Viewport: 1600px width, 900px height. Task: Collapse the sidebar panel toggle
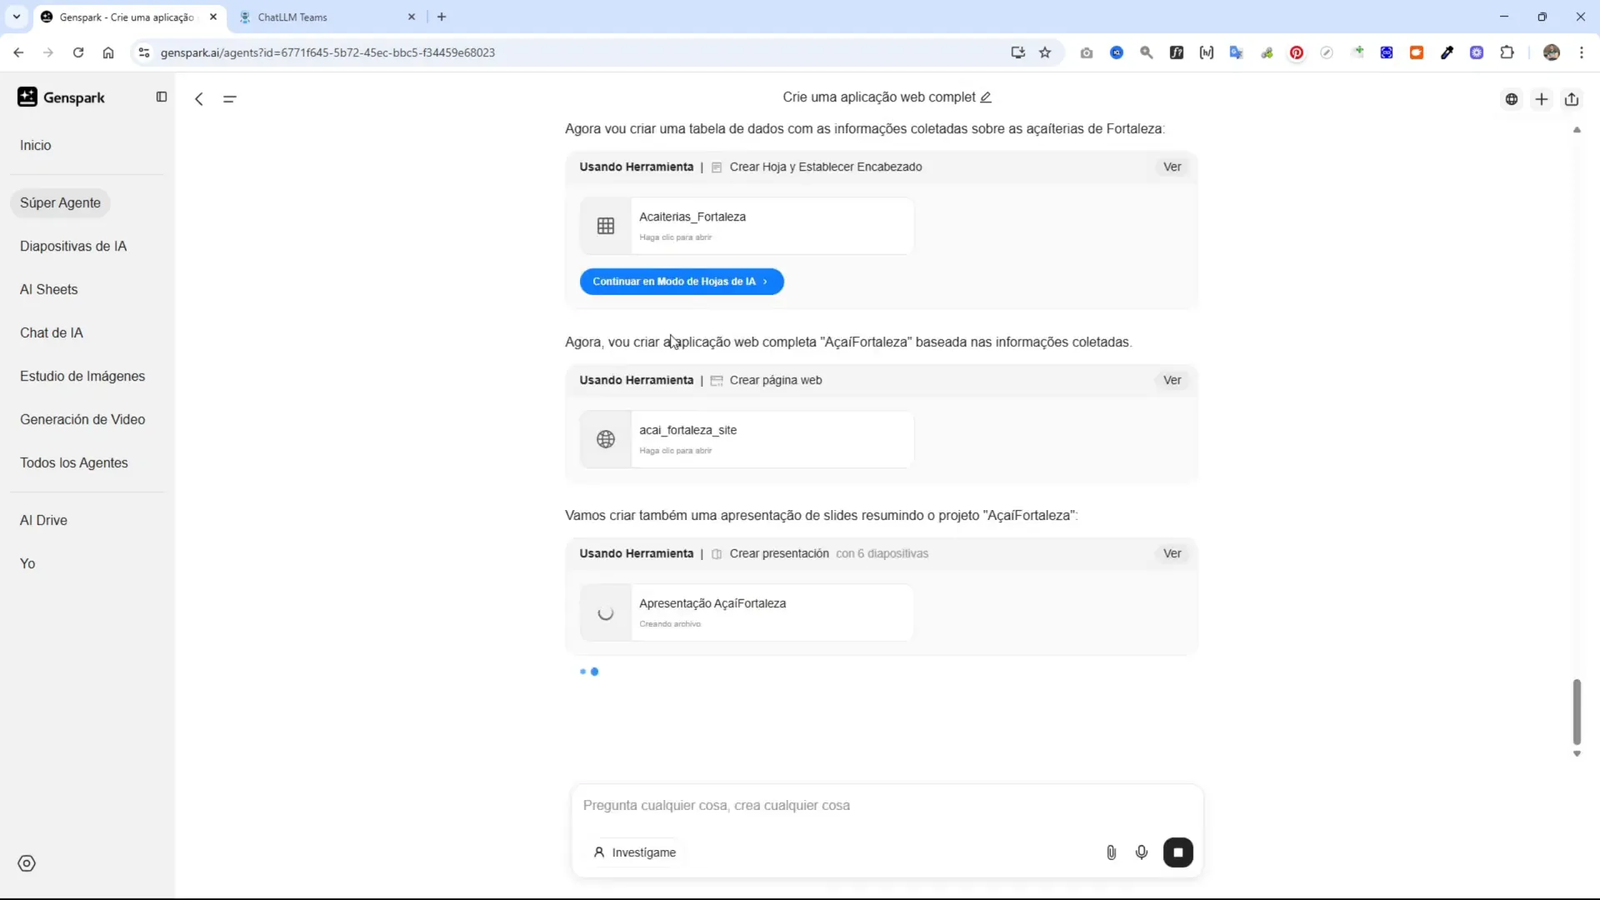click(x=161, y=96)
